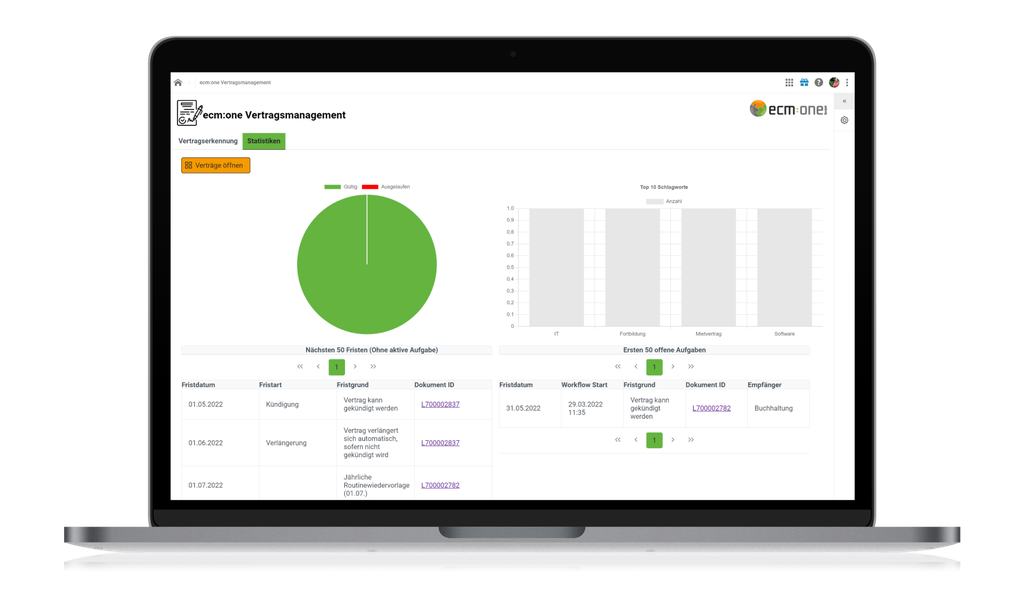Click the Fristgrund header in Fristen table

353,385
